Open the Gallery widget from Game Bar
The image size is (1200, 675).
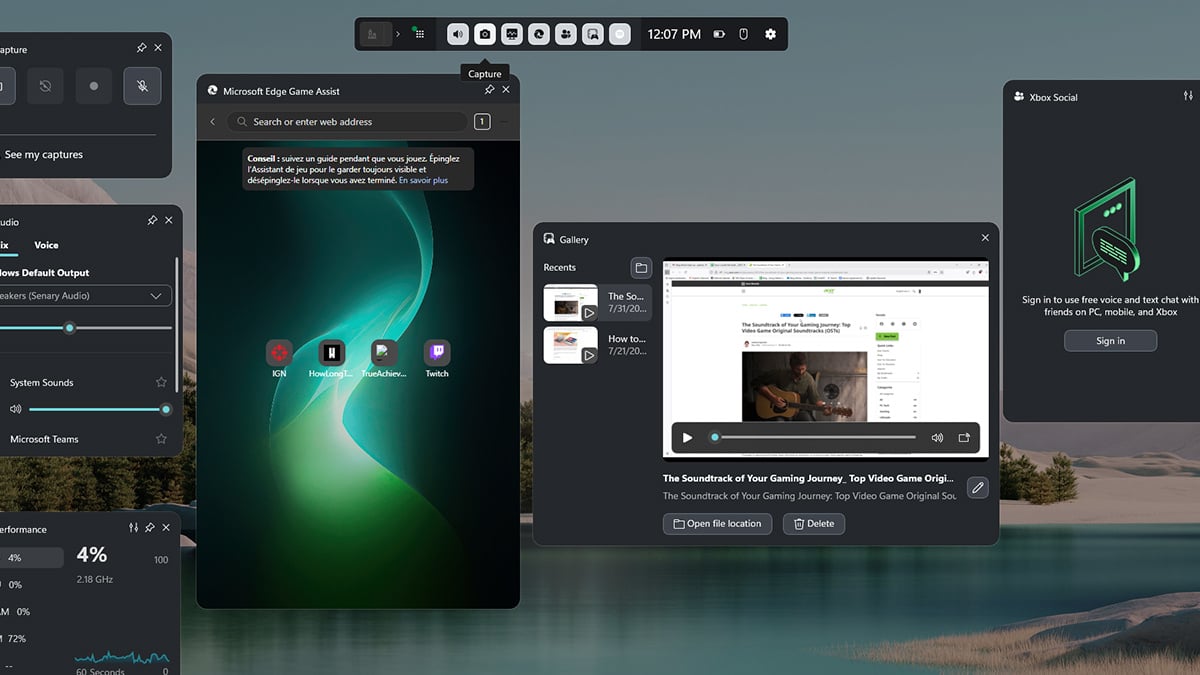pos(593,34)
